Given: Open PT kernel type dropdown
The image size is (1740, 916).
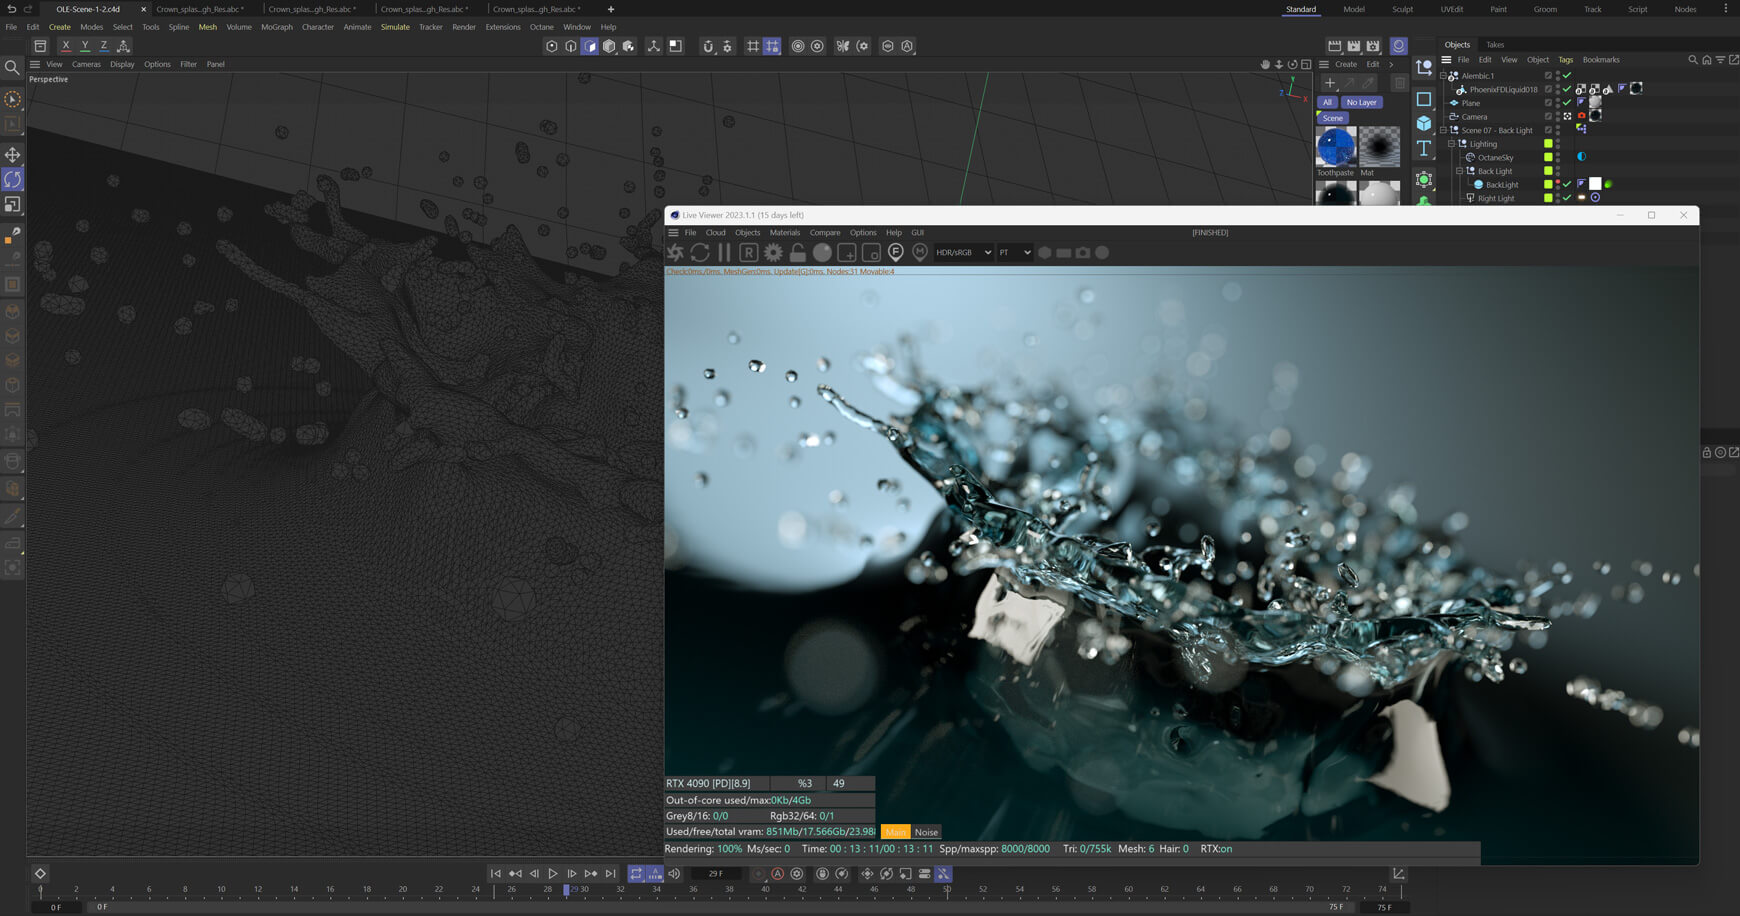Looking at the screenshot, I should [1014, 253].
